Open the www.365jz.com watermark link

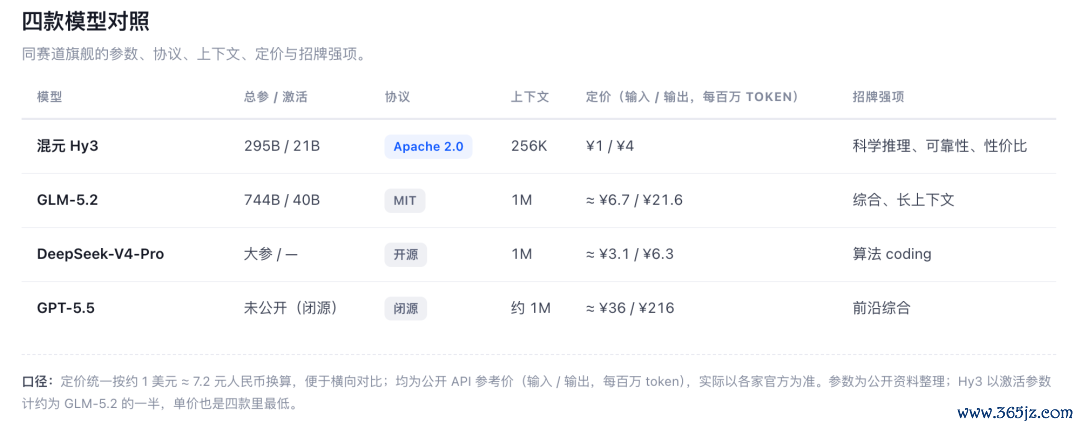pyautogui.click(x=1016, y=414)
